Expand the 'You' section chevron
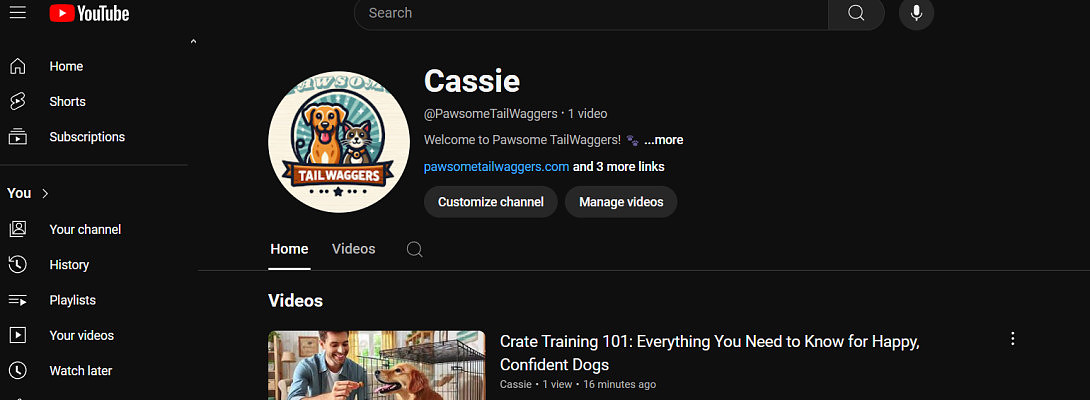 click(45, 193)
